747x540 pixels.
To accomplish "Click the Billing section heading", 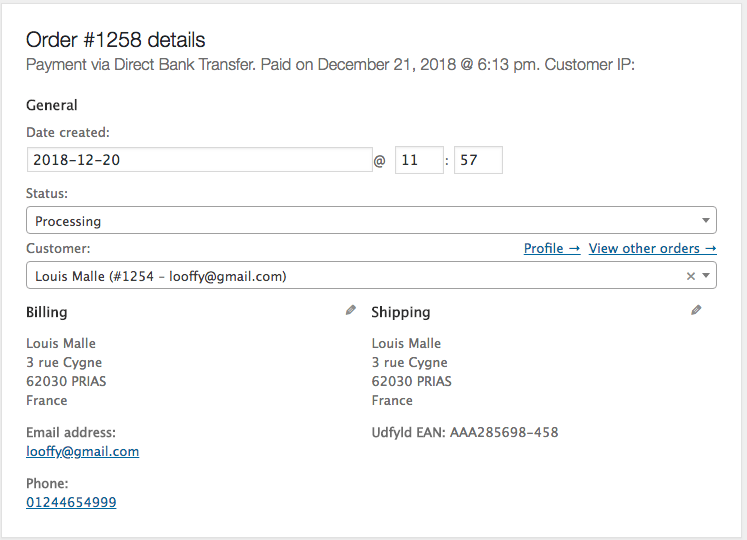I will pyautogui.click(x=47, y=312).
